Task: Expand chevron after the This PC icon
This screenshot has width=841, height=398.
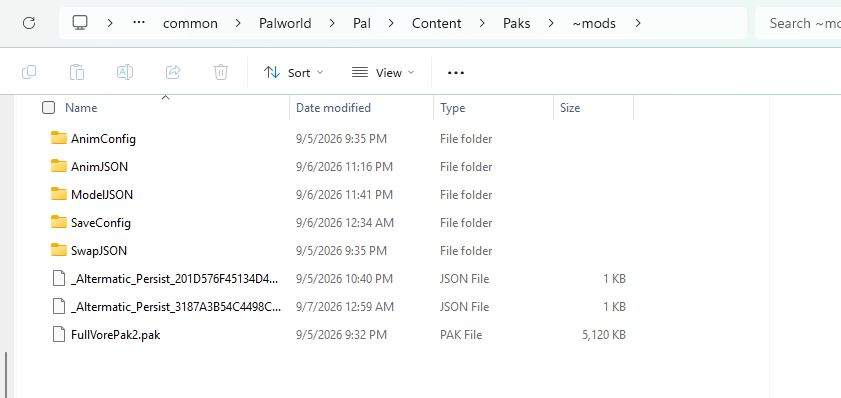Action: (x=110, y=23)
